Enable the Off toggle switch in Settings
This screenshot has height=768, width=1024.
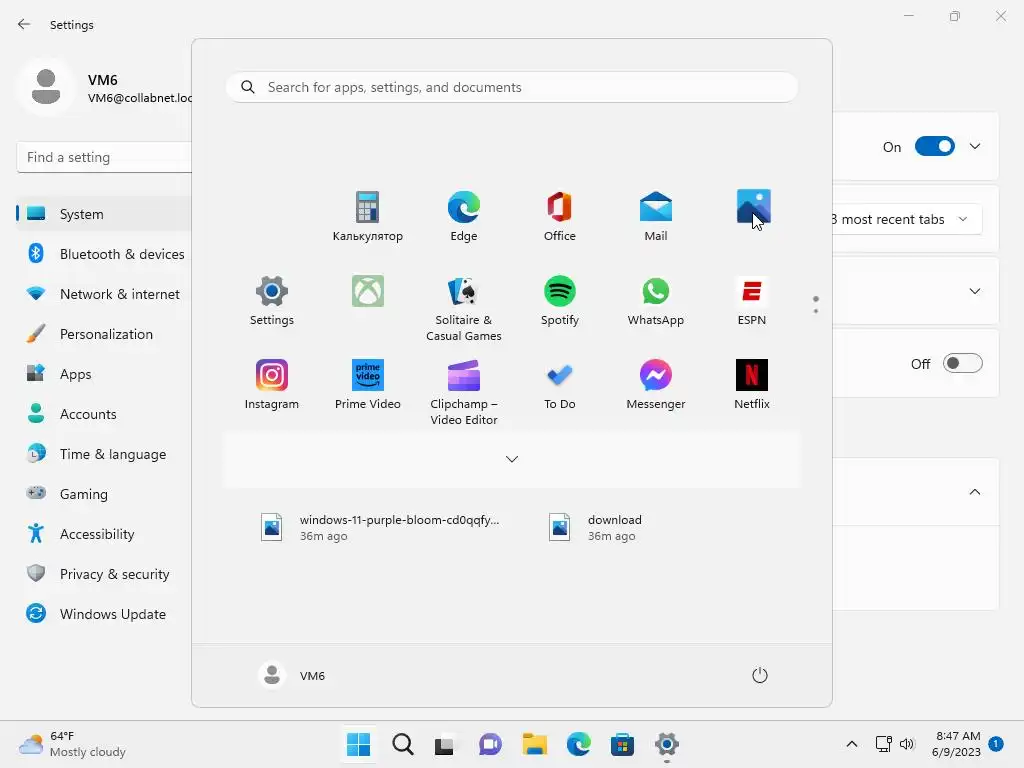pyautogui.click(x=963, y=363)
